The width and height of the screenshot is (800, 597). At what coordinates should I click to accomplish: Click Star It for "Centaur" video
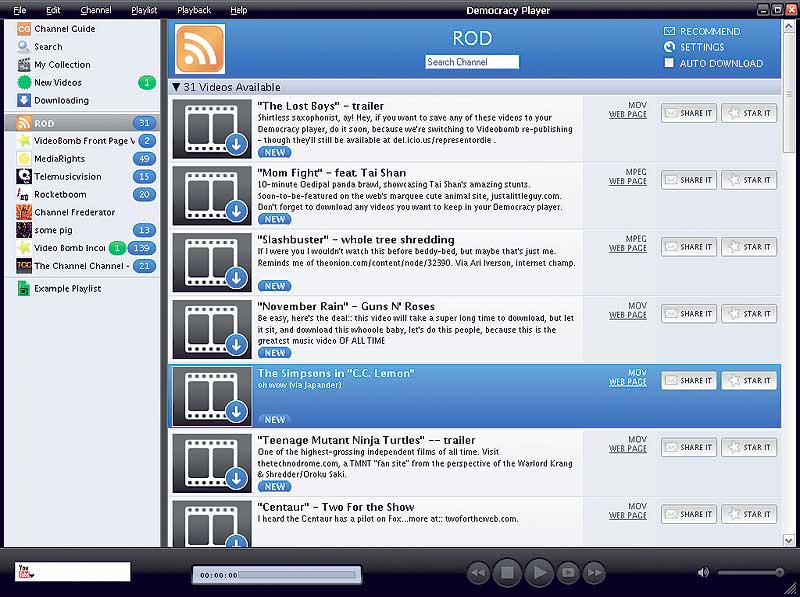(749, 514)
